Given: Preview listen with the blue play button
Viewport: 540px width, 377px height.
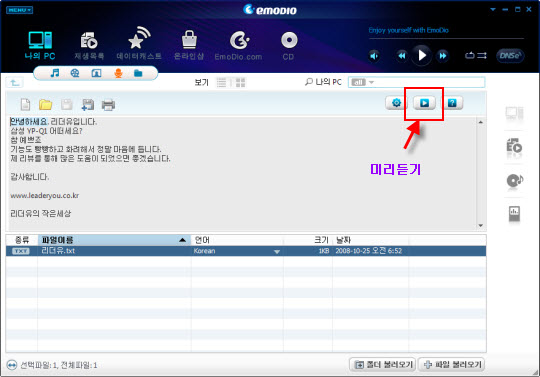Looking at the screenshot, I should click(424, 103).
